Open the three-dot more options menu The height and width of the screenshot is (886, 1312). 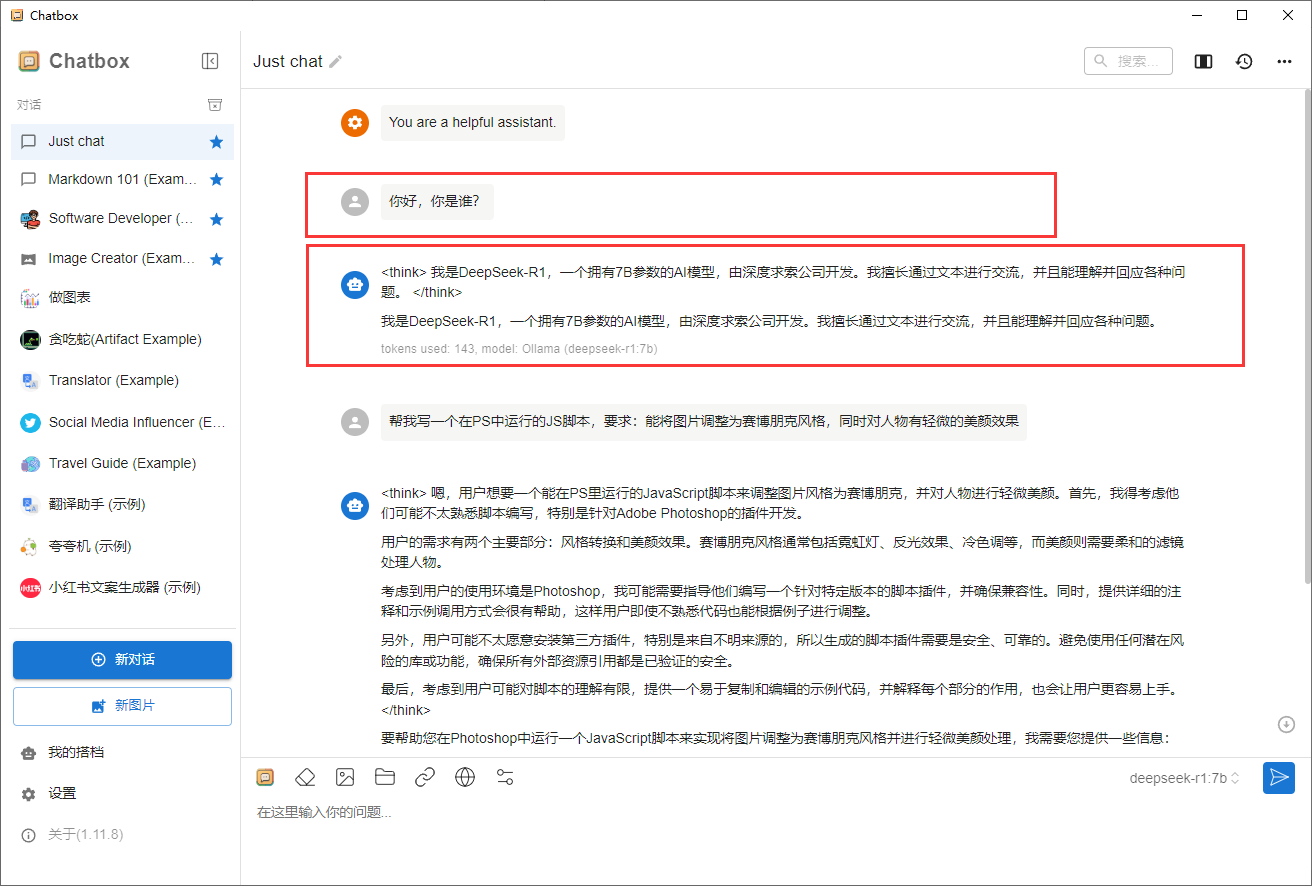pyautogui.click(x=1284, y=61)
